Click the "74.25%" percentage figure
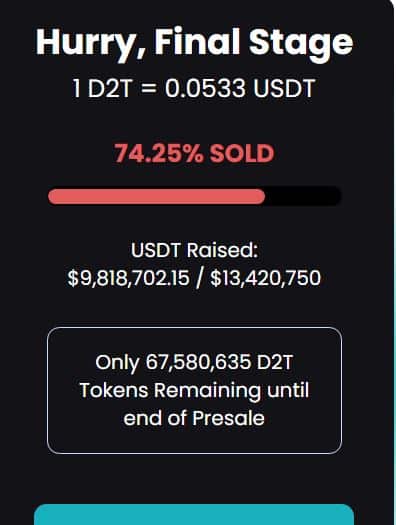Viewport: 396px width, 525px height. 159,154
